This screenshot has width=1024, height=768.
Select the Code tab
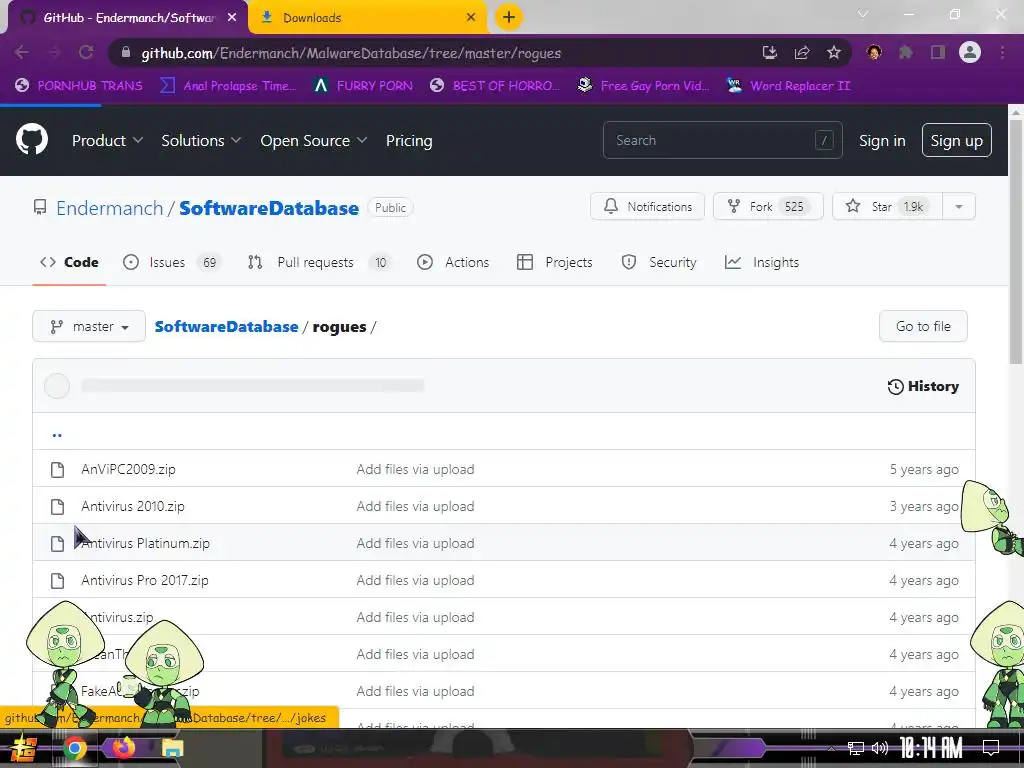pyautogui.click(x=69, y=263)
